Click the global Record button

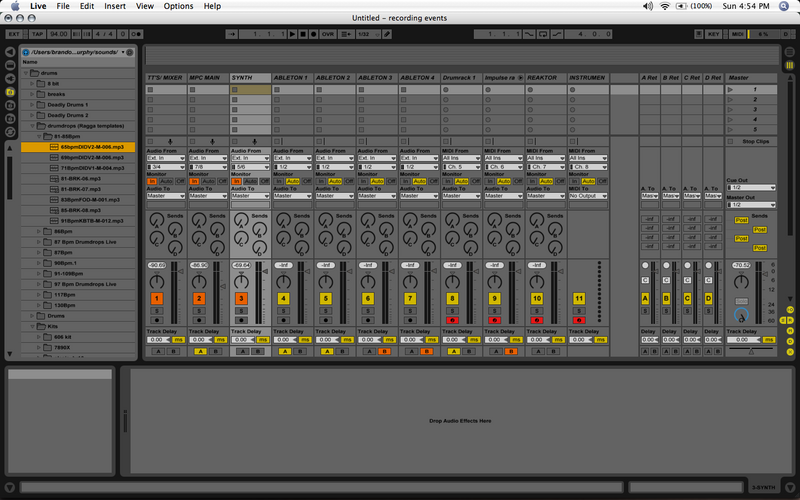314,34
